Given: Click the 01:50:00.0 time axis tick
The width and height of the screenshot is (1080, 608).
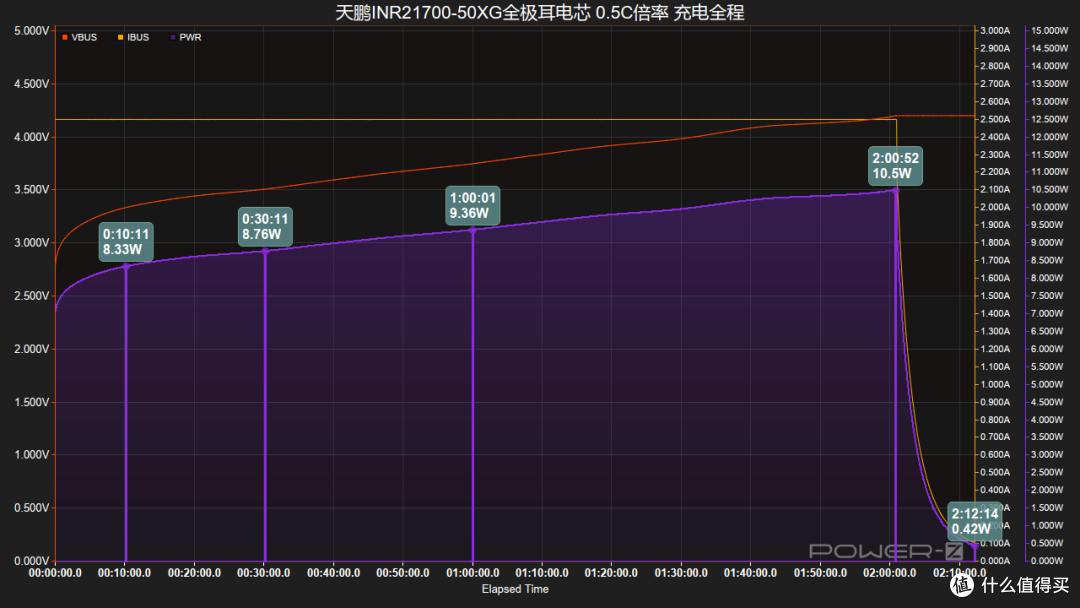Looking at the screenshot, I should [820, 573].
